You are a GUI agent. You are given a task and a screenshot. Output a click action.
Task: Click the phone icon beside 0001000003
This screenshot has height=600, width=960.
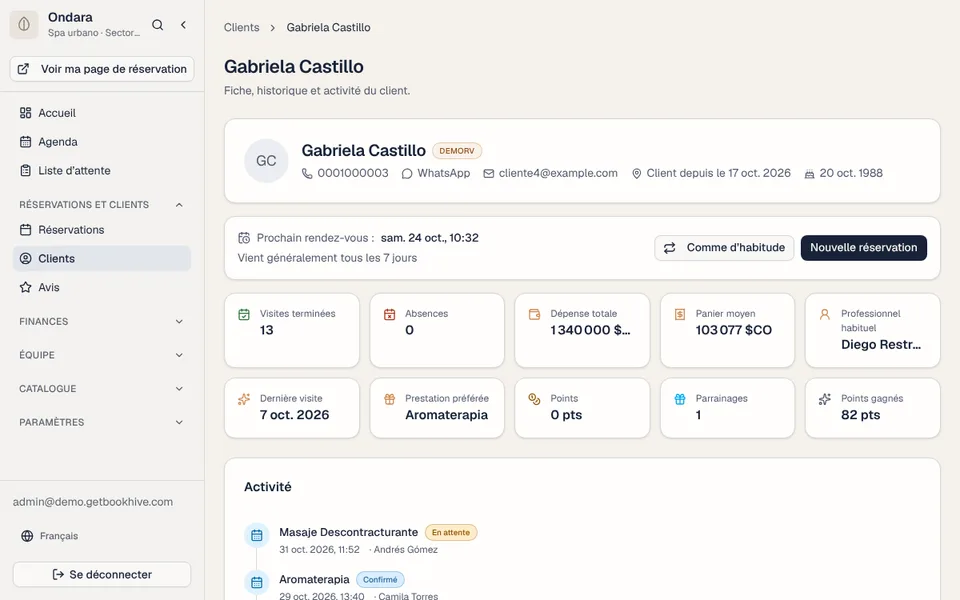click(307, 174)
